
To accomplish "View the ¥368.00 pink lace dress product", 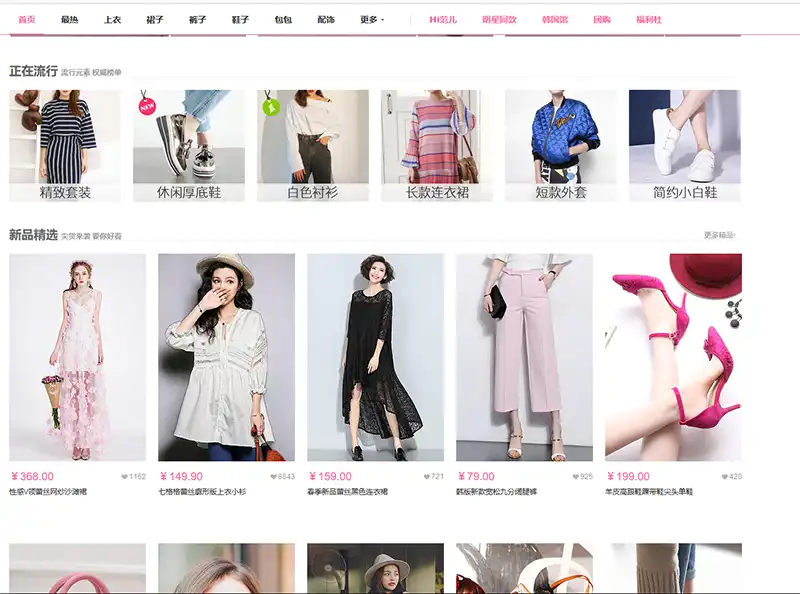I will click(x=77, y=357).
